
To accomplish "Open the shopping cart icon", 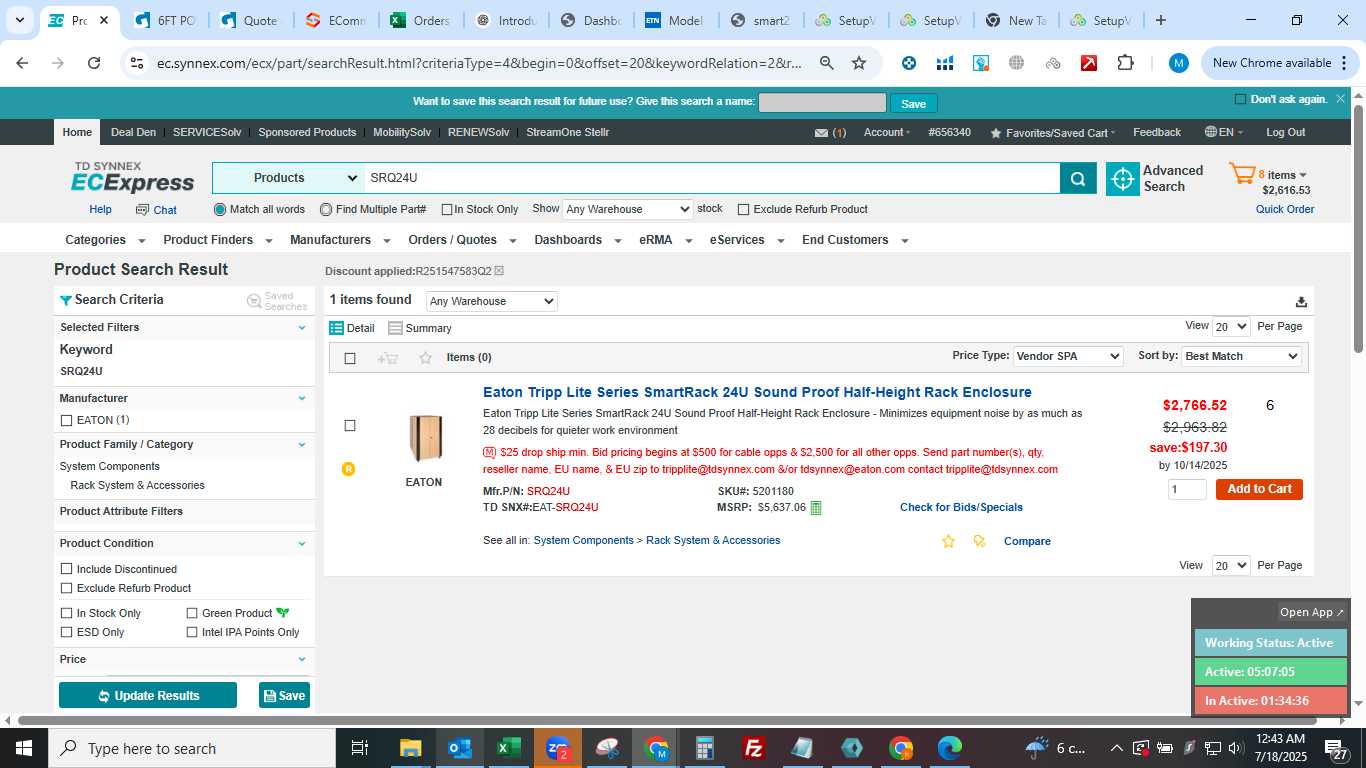I will coord(1242,175).
